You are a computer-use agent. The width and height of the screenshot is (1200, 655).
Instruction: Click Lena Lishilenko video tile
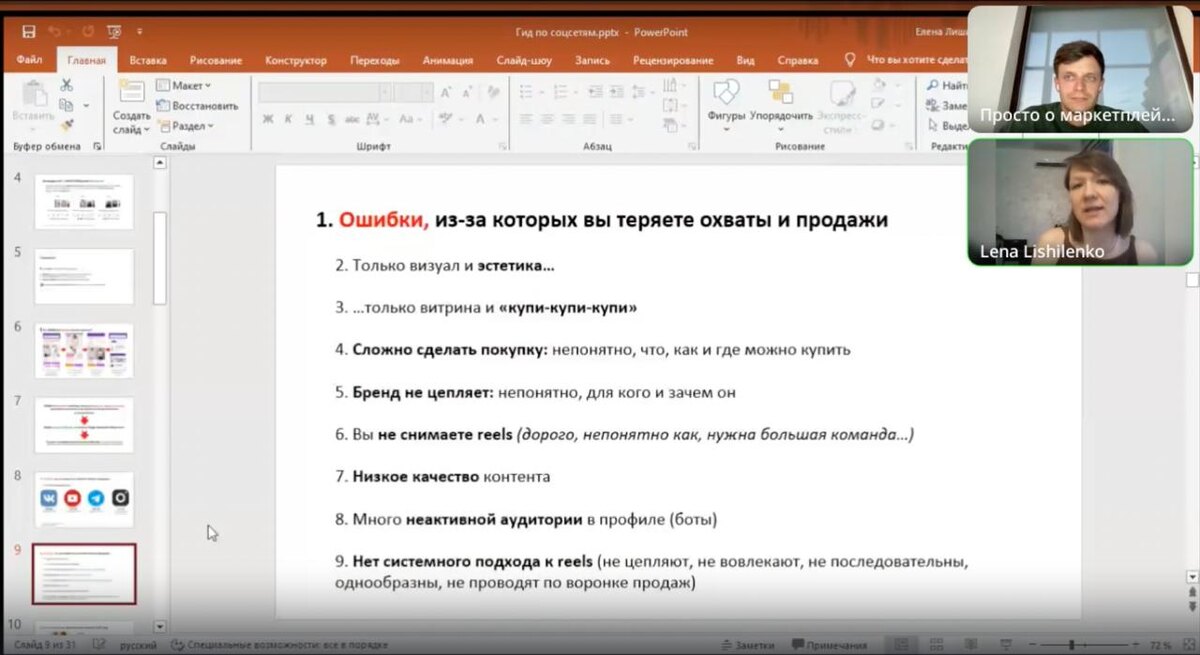point(1080,202)
